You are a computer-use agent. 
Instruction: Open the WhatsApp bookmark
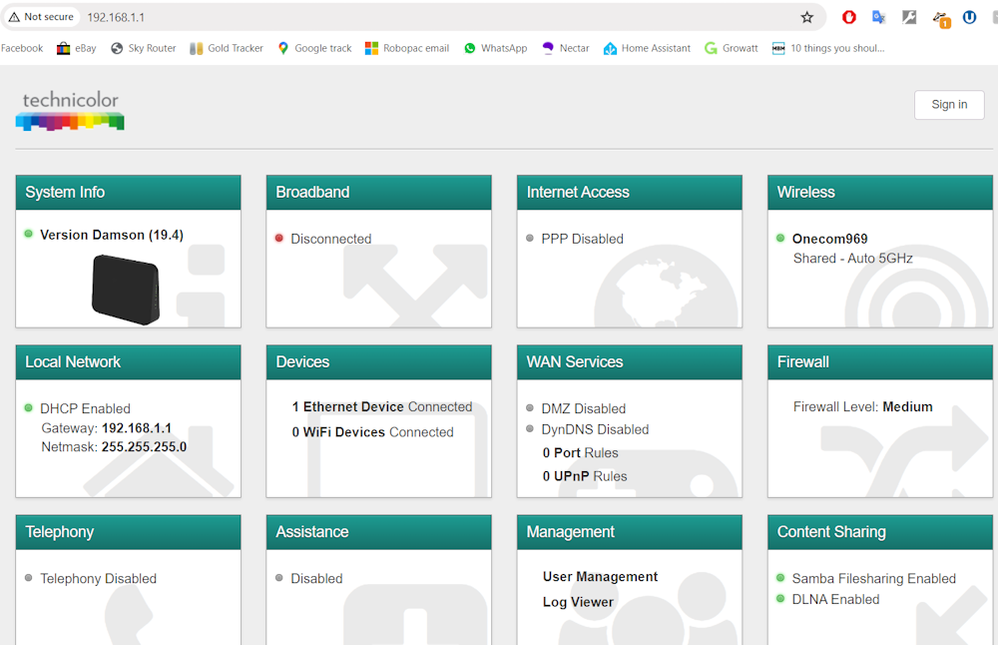495,48
